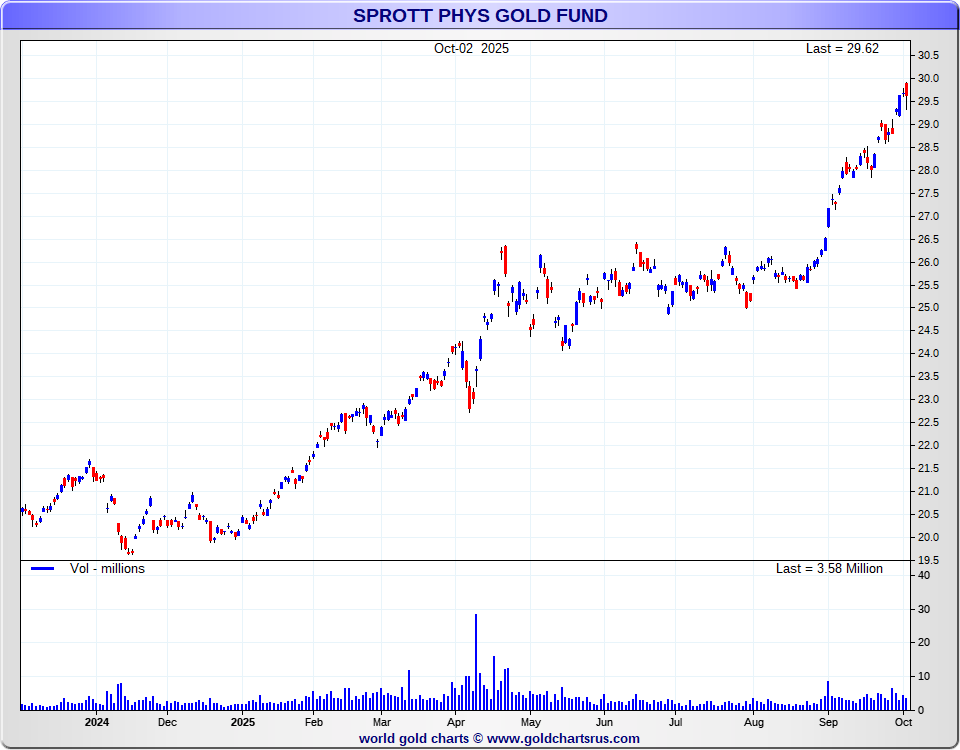Viewport: 960px width, 750px height.
Task: Click the 25.5 price axis label
Action: pos(928,285)
